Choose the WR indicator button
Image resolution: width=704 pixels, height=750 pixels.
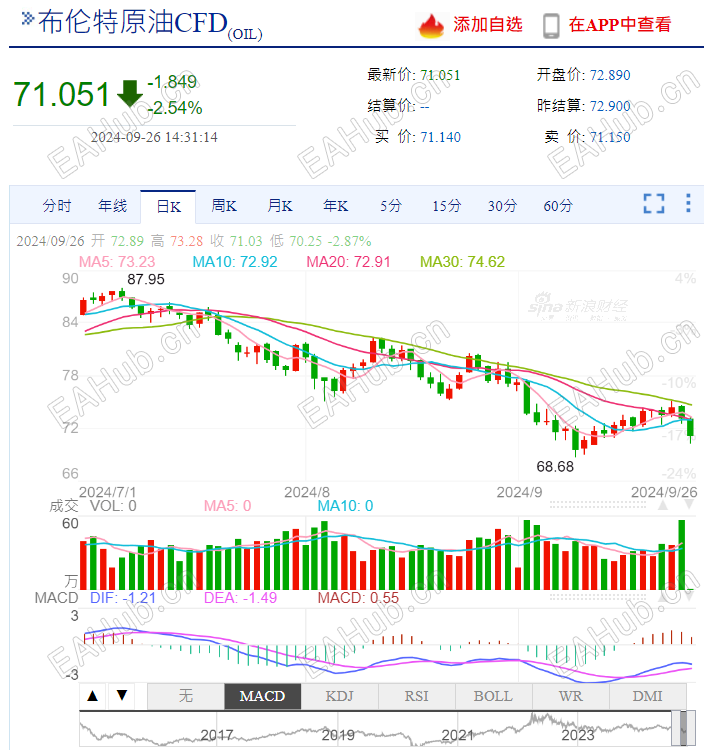point(571,696)
